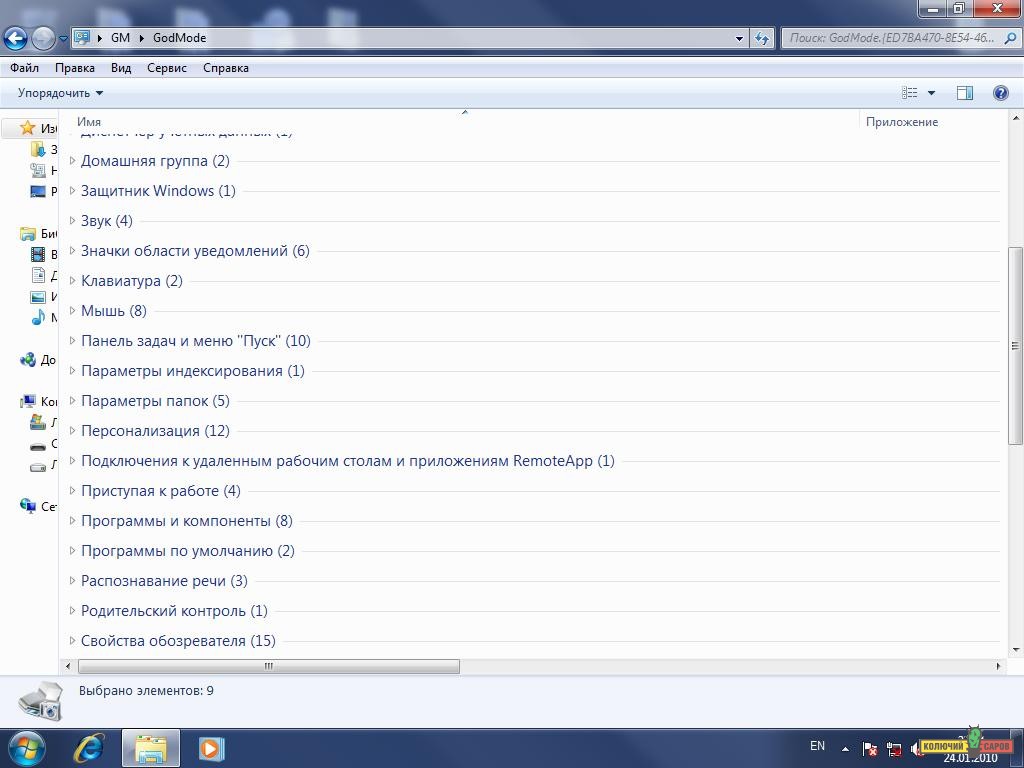Click the music note library icon
The image size is (1024, 768).
pos(38,317)
